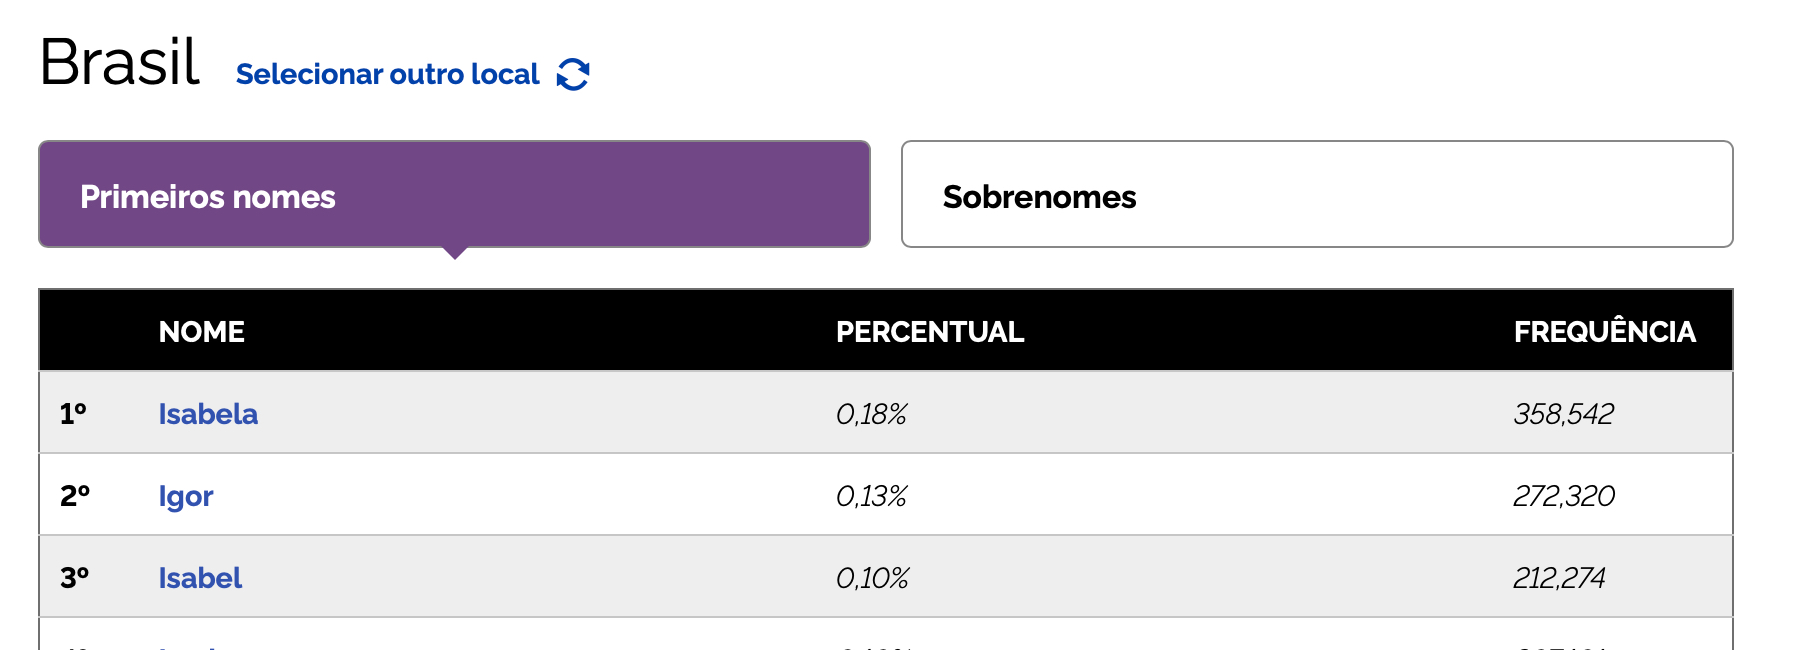This screenshot has width=1806, height=650.
Task: Click the 0,18% percentage for Isabela
Action: (x=871, y=414)
